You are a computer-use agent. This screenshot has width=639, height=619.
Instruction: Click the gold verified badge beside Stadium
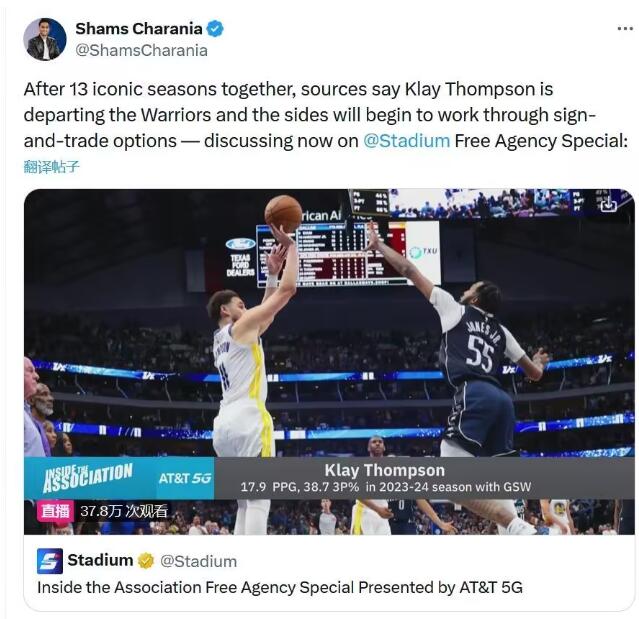point(145,561)
